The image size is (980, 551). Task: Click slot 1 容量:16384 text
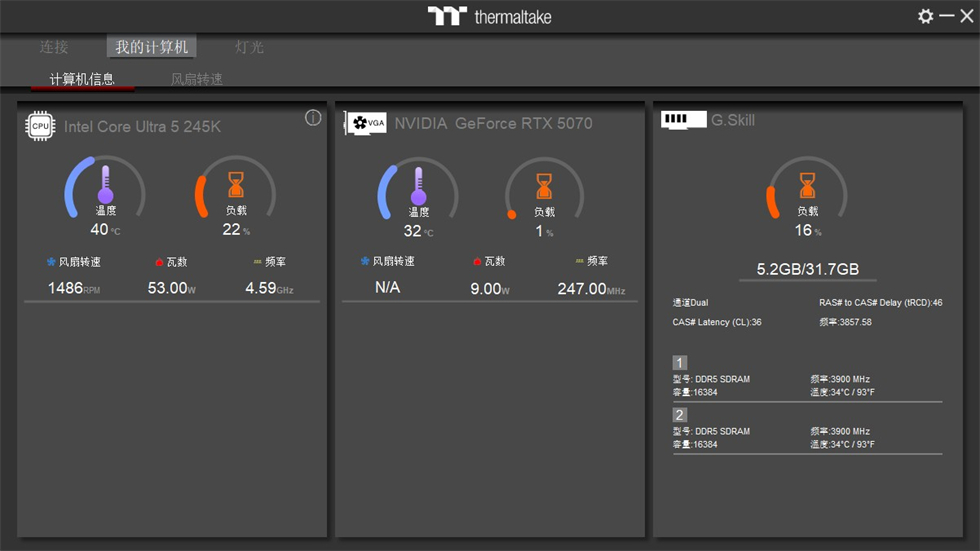click(x=695, y=392)
